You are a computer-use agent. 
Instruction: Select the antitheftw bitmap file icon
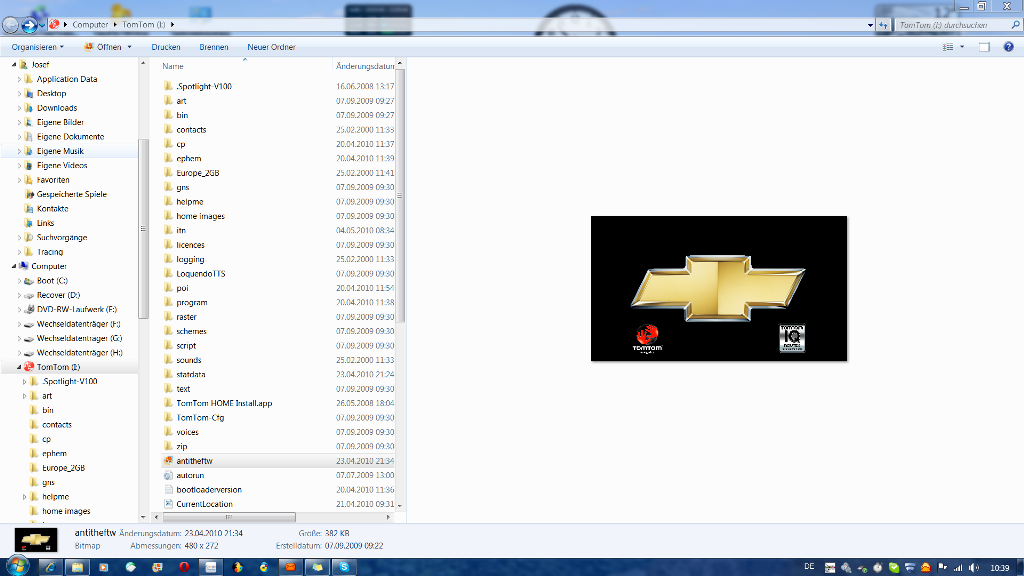click(168, 460)
